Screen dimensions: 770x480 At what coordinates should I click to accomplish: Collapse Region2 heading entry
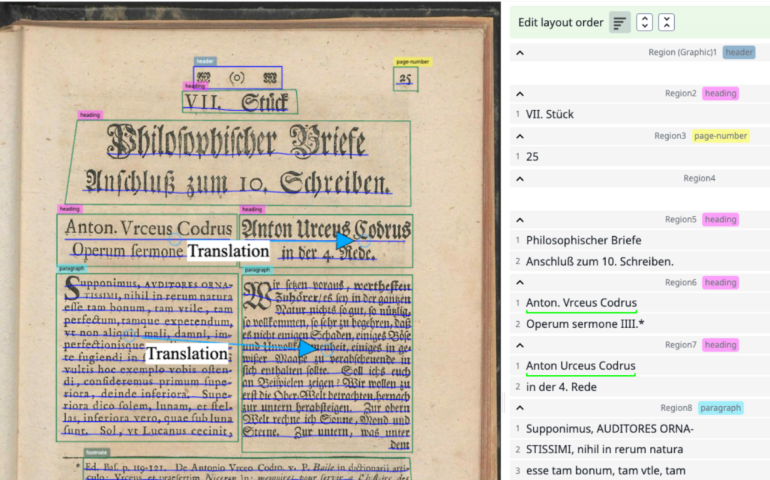click(x=520, y=93)
